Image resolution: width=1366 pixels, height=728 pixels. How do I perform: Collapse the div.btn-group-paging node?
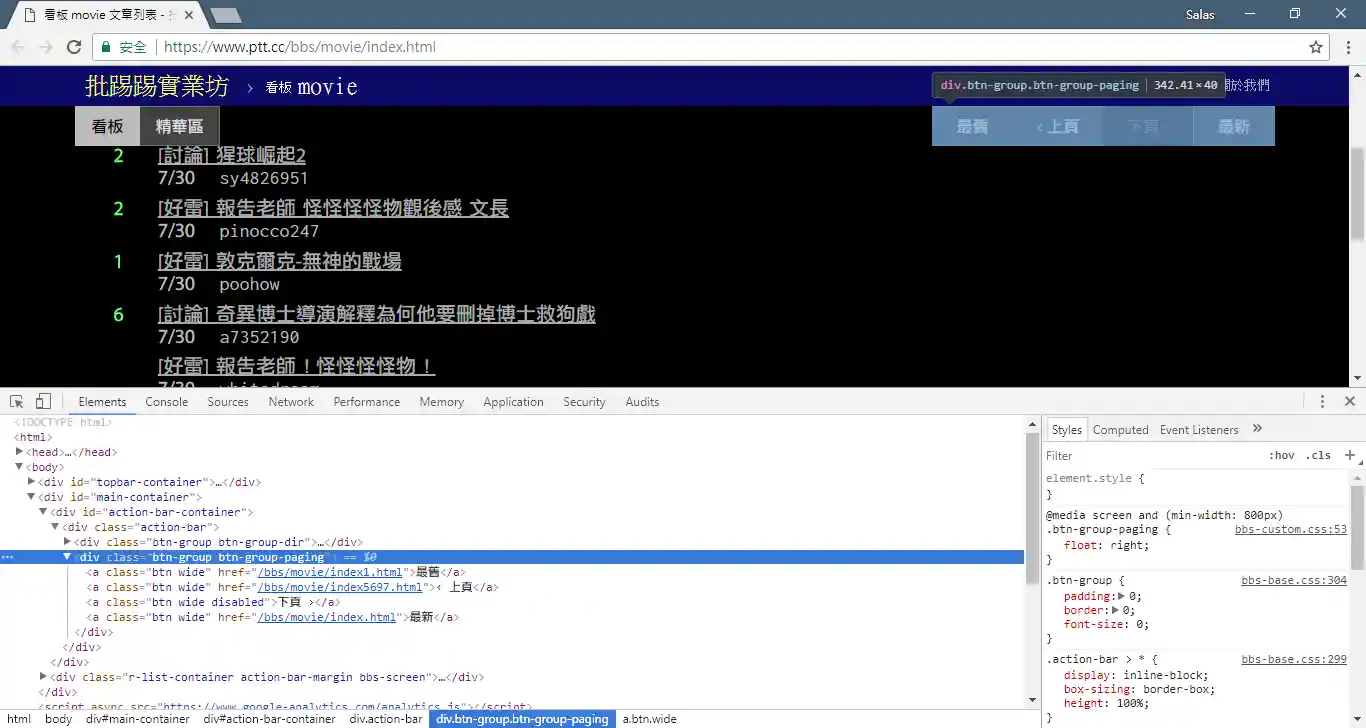pos(67,557)
